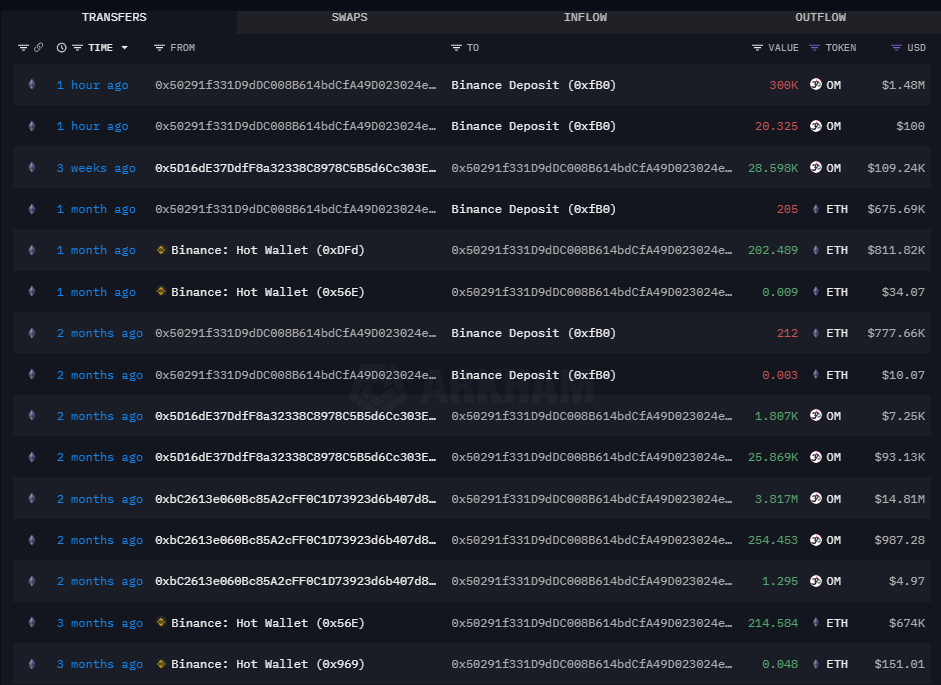Select the OUTFLOW tab
The width and height of the screenshot is (941, 685).
pos(820,17)
